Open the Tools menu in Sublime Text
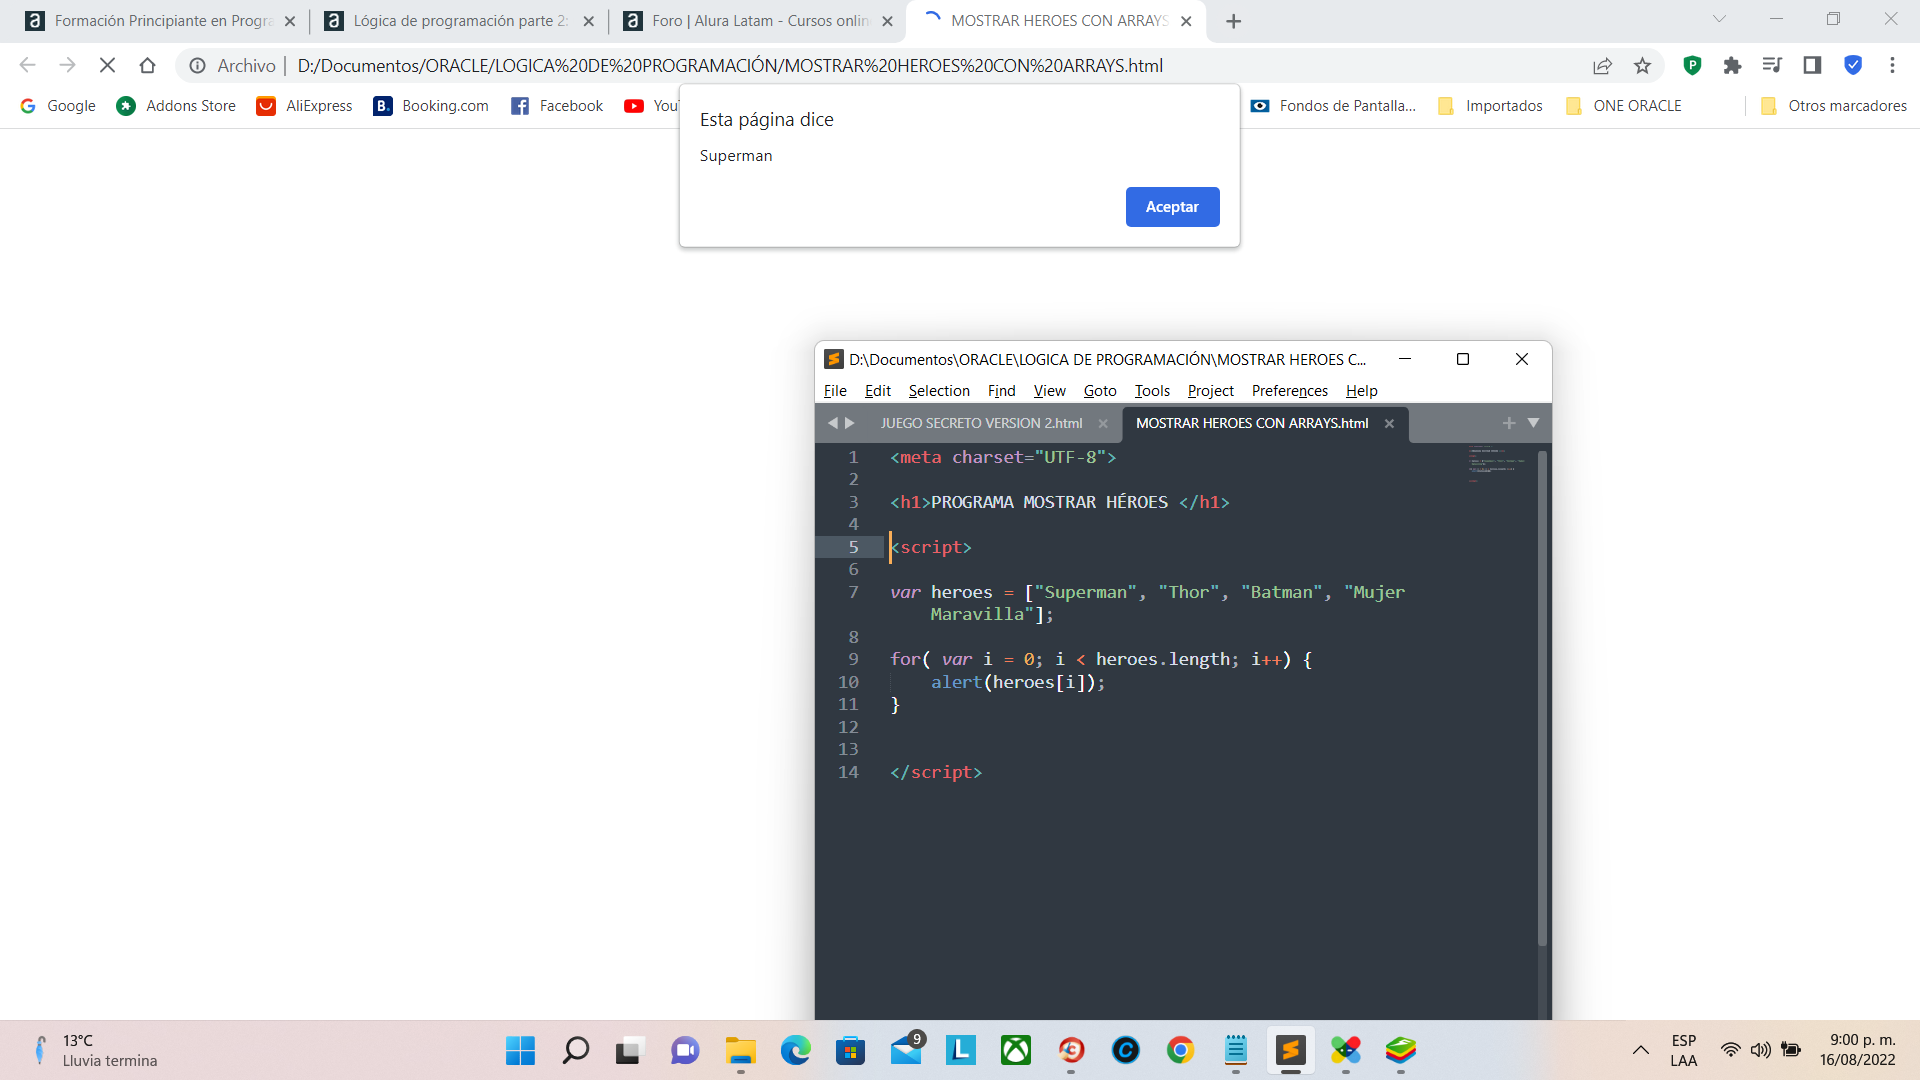1920x1080 pixels. coord(1152,391)
